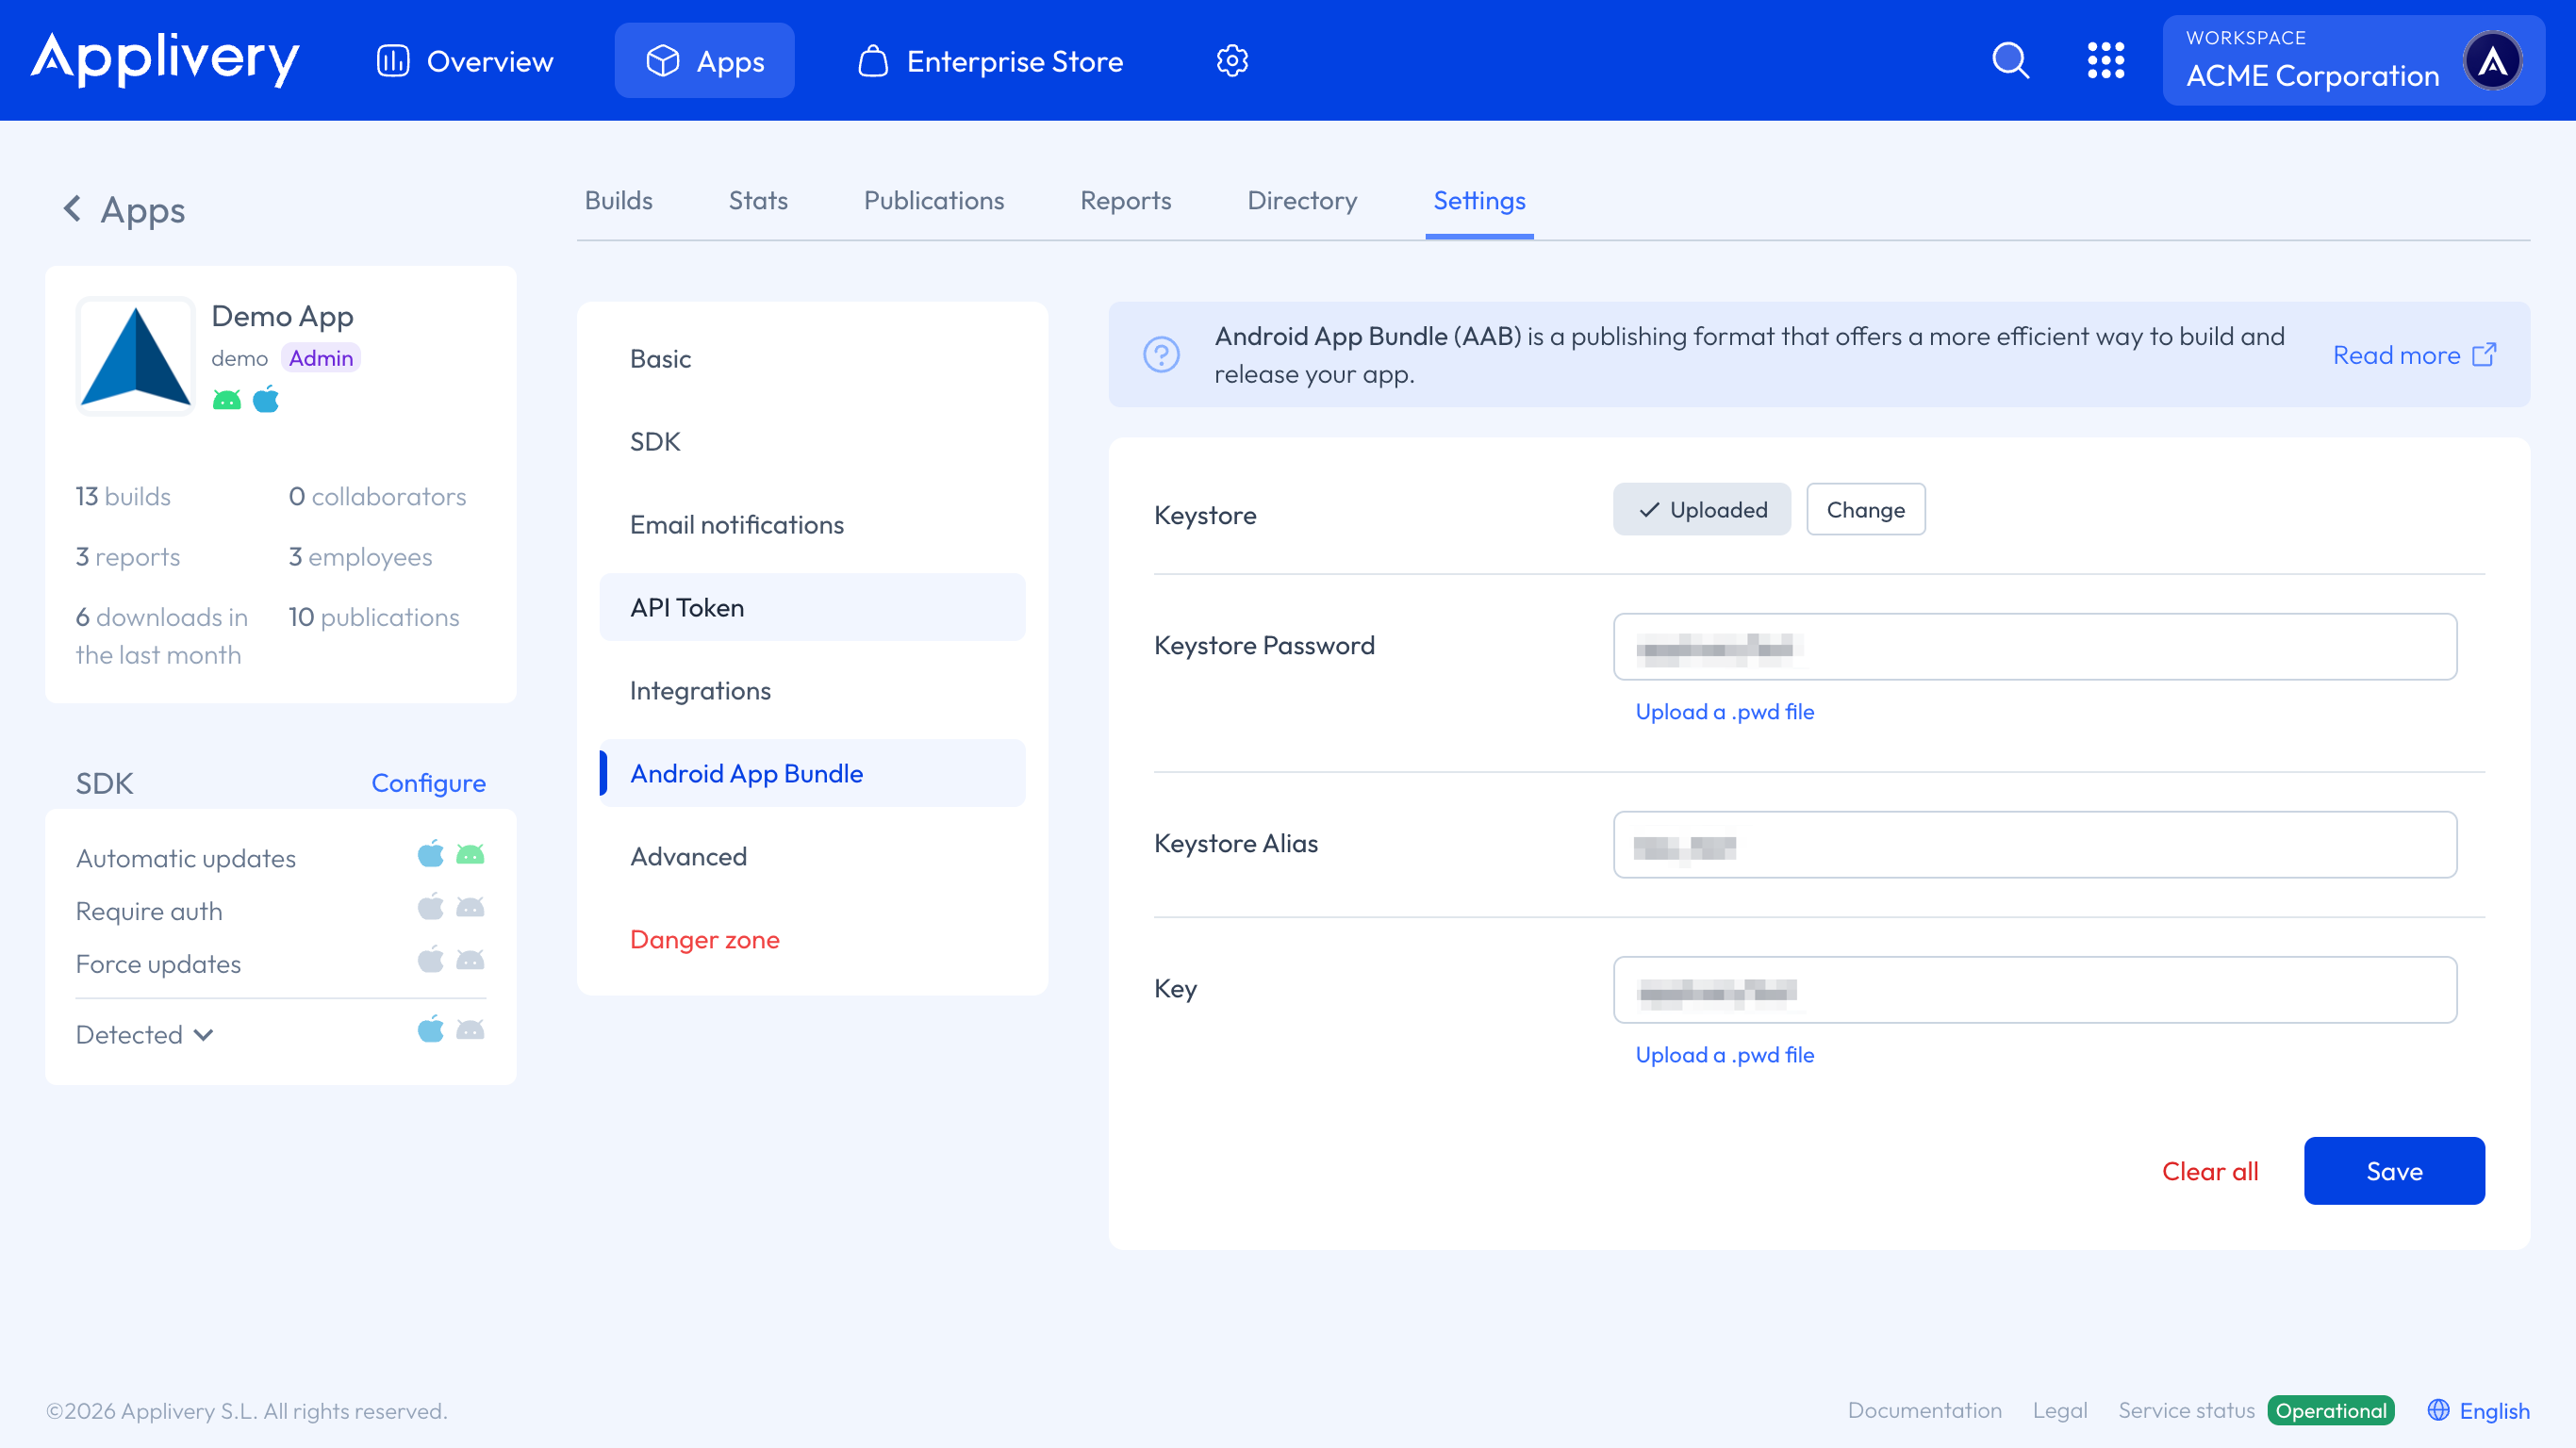The image size is (2576, 1448).
Task: Click the Keystore Alias input field
Action: pyautogui.click(x=2034, y=845)
